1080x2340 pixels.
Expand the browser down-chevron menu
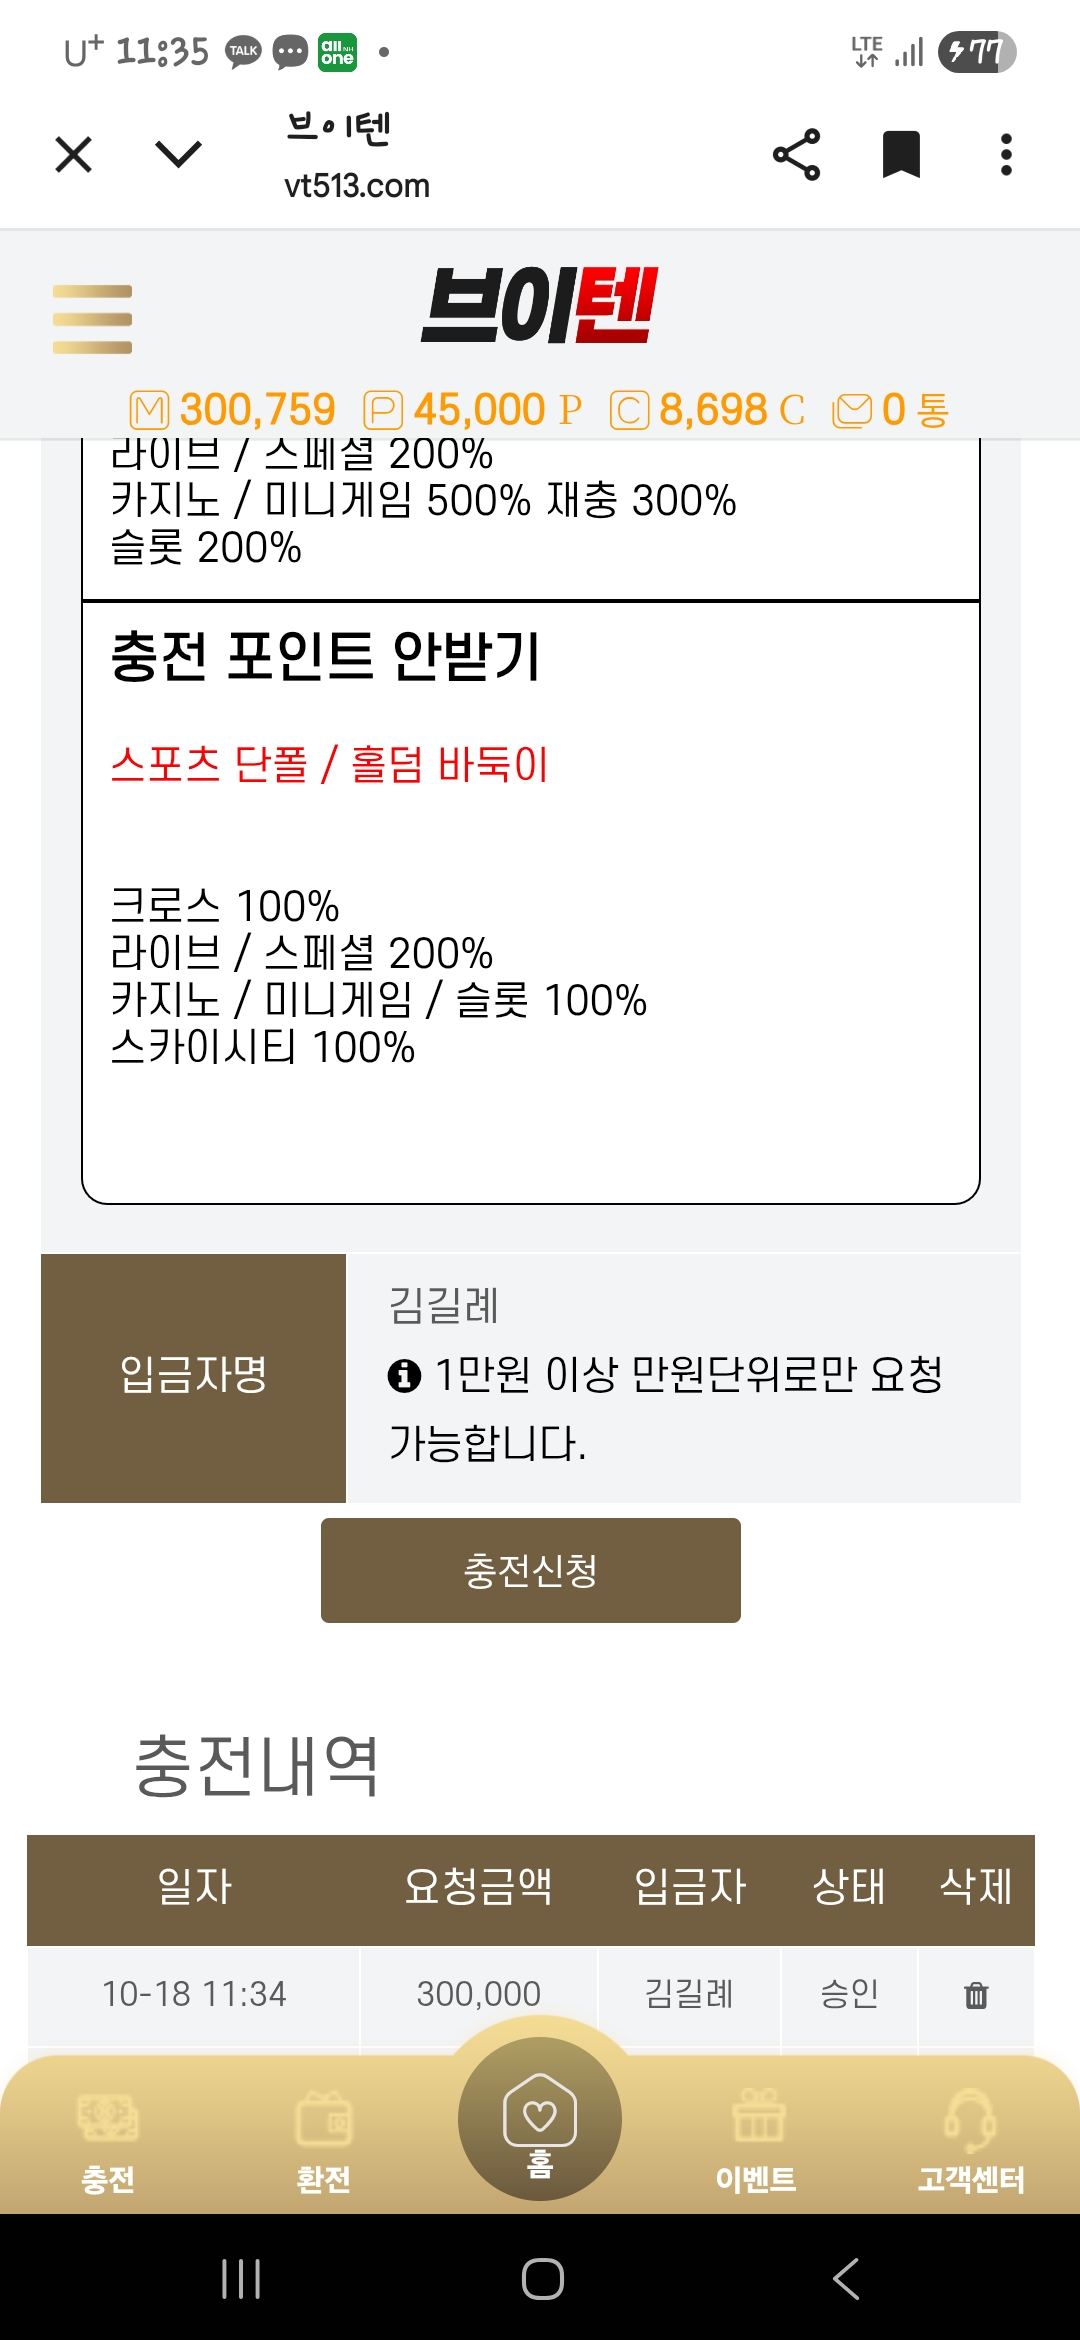179,155
